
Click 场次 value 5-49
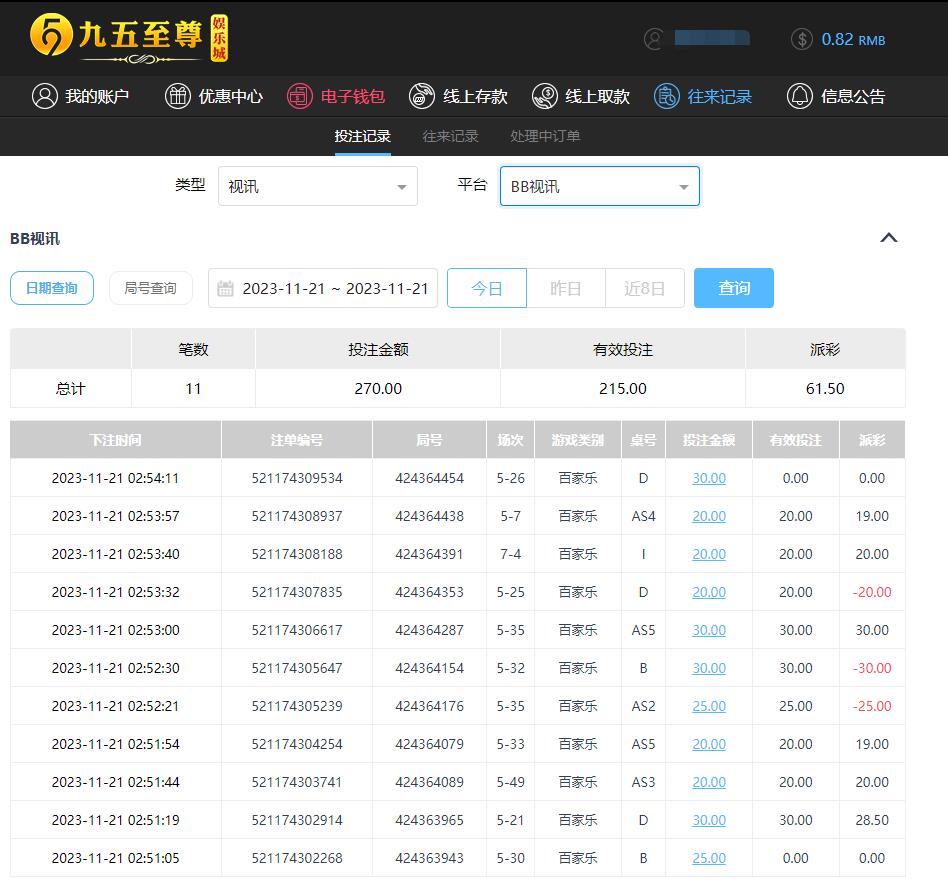(510, 782)
